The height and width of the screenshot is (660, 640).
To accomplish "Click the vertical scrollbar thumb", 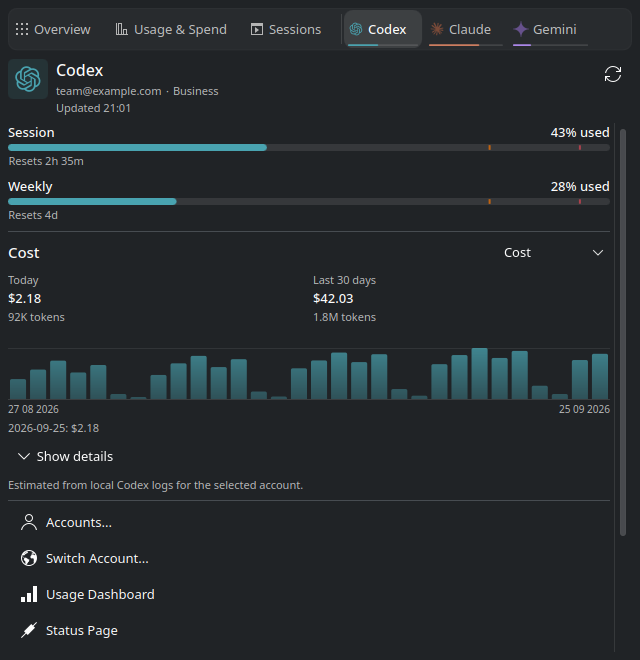I will pos(623,333).
